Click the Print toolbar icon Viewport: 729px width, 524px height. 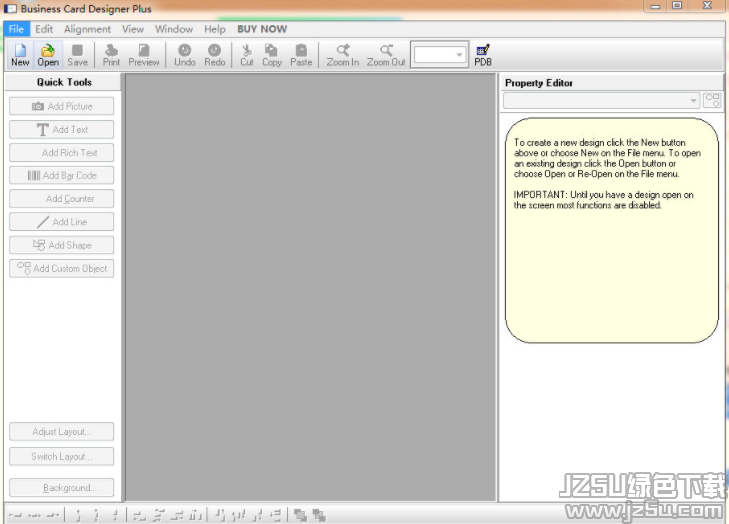coord(111,55)
